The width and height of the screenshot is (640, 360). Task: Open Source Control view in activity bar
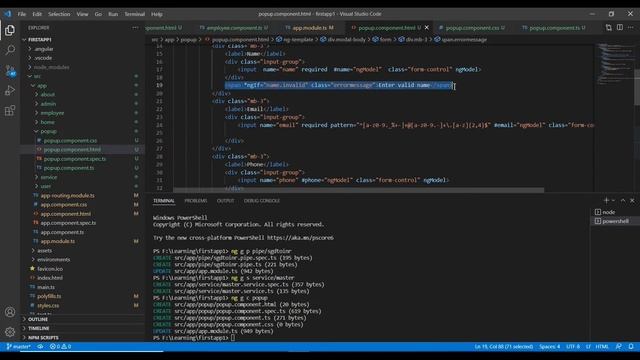point(10,70)
